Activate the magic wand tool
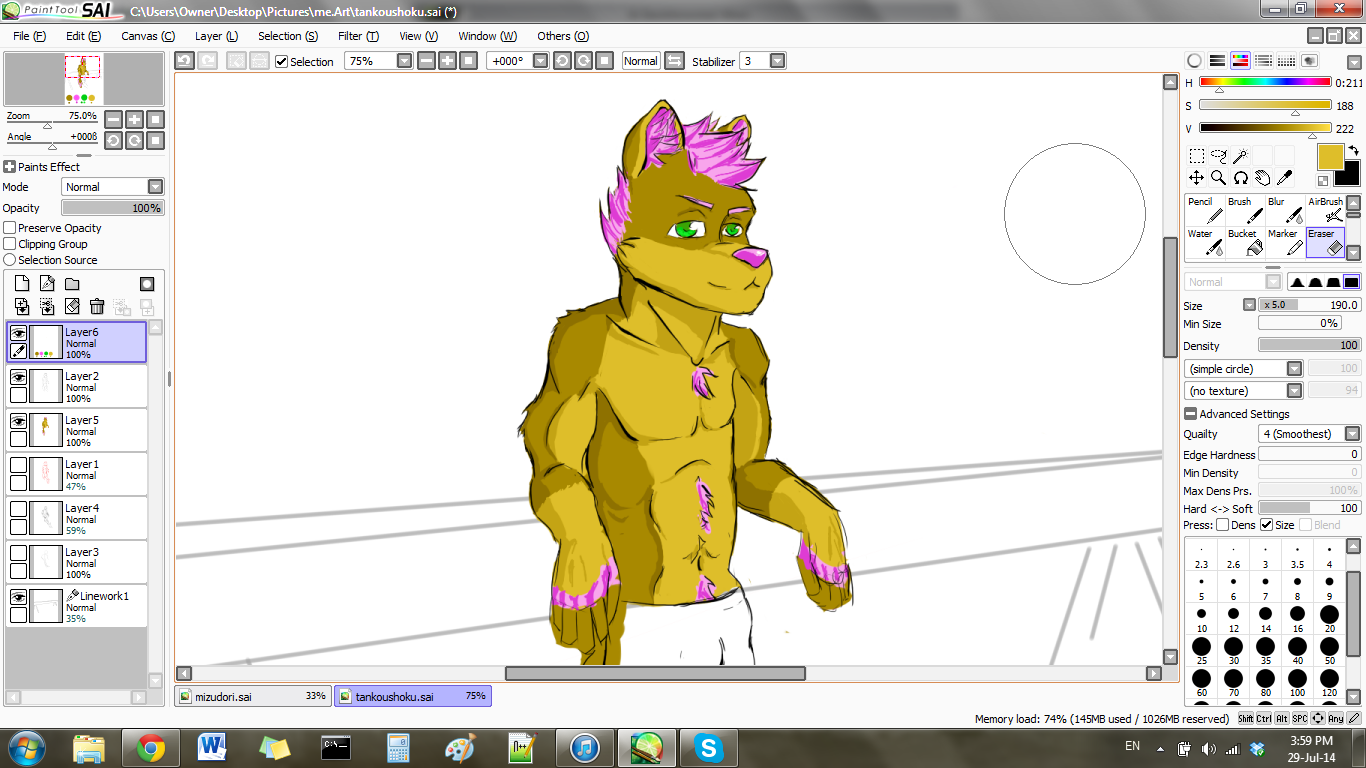Screen dimensions: 1366x768 (x=1241, y=156)
